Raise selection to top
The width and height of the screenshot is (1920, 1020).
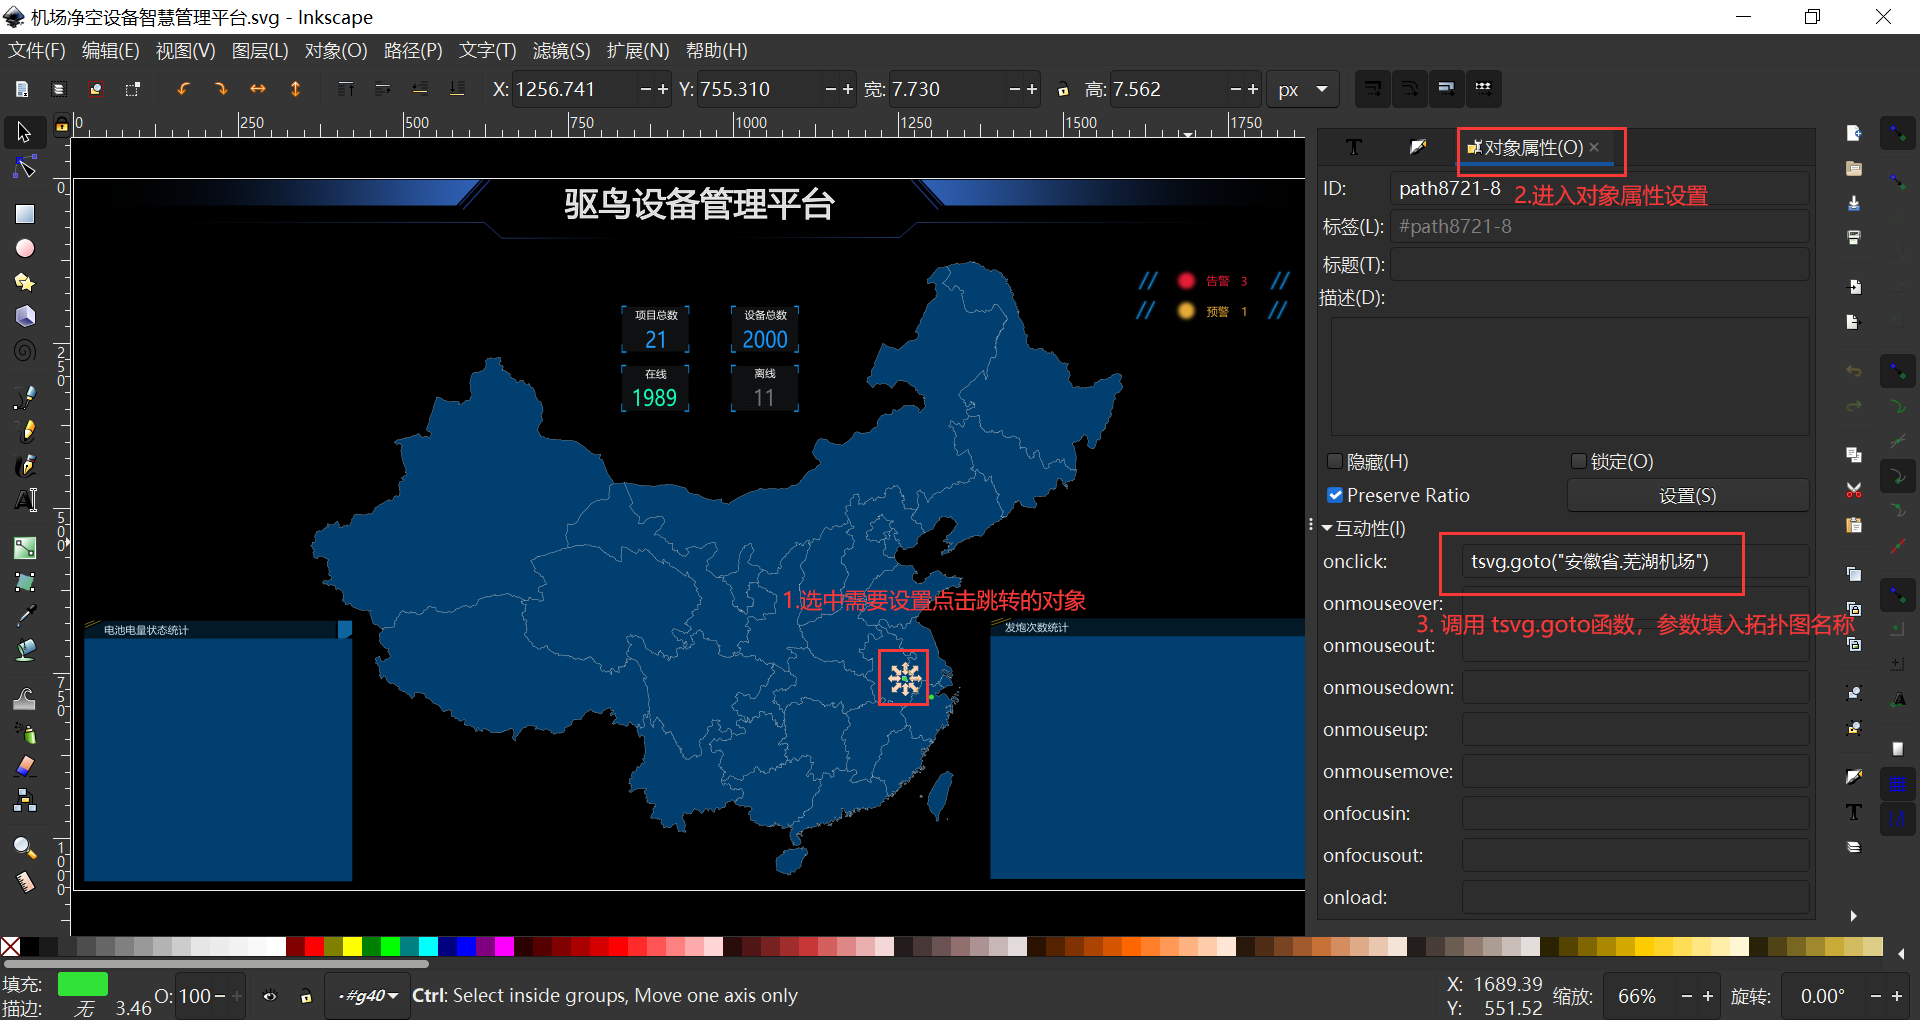(x=346, y=89)
